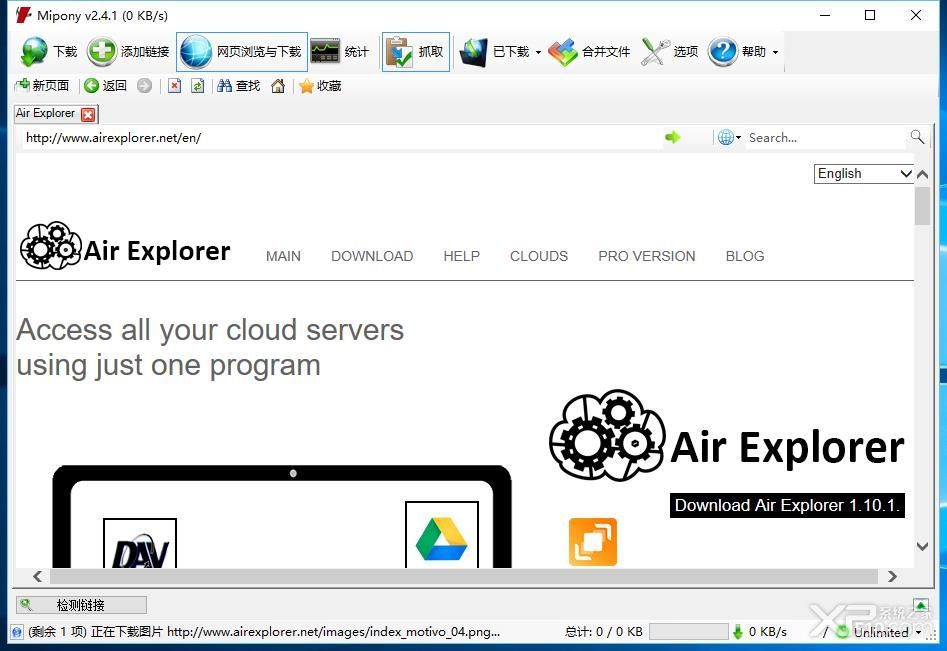Open the 帮助 help button
This screenshot has width=947, height=651.
[x=737, y=52]
